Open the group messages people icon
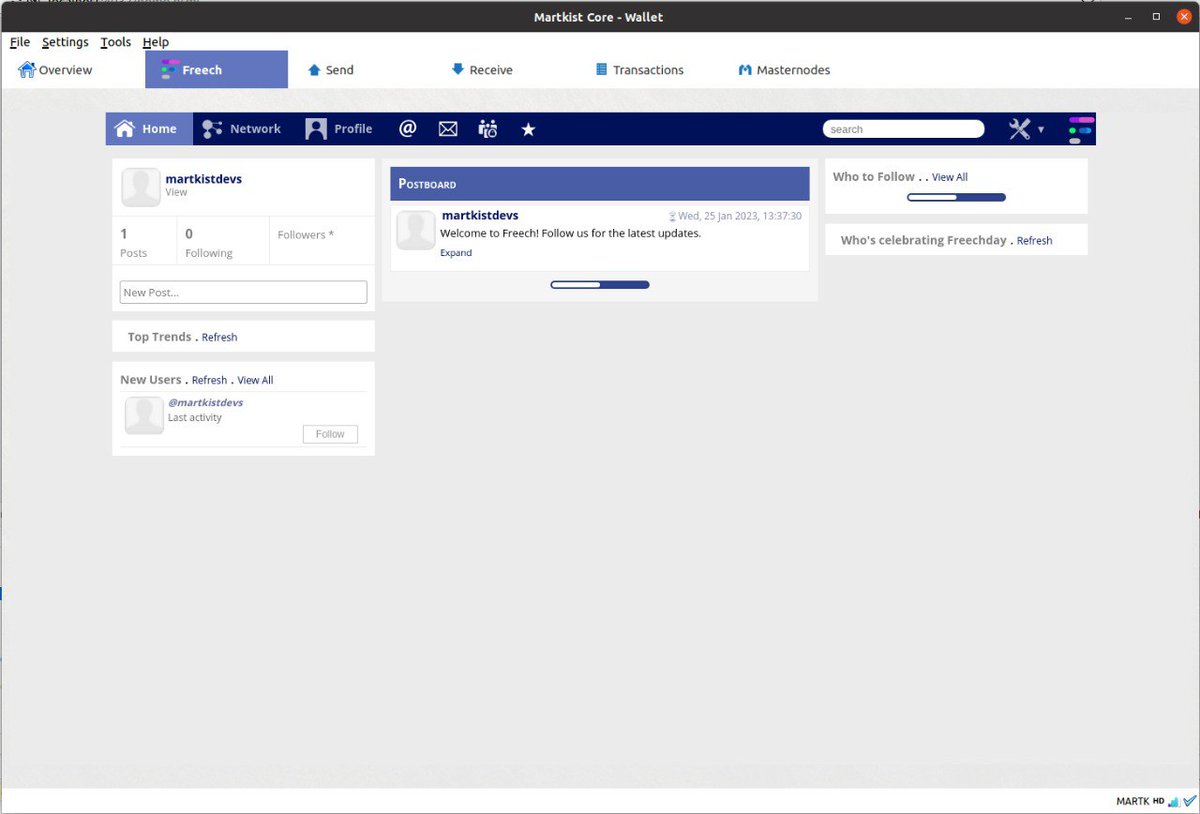 click(x=488, y=128)
